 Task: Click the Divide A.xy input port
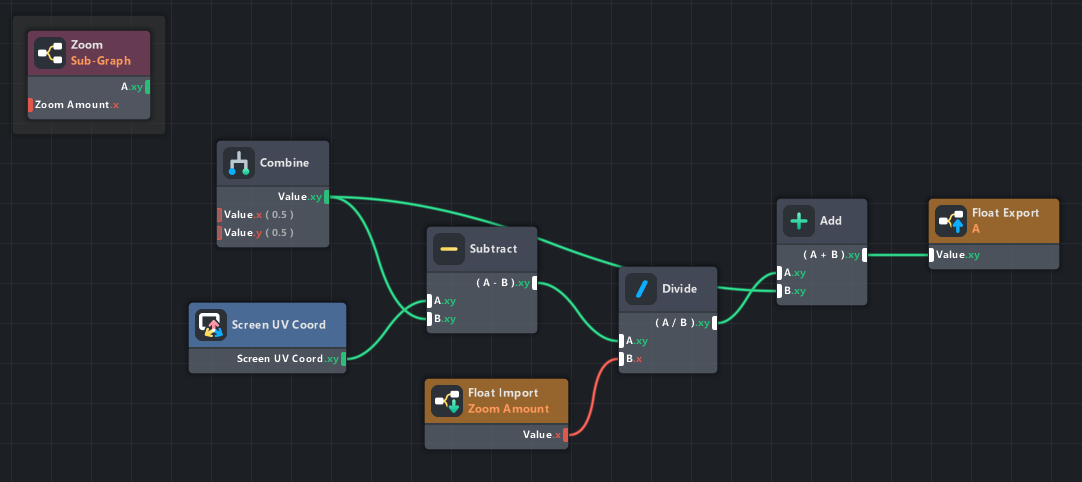[621, 340]
